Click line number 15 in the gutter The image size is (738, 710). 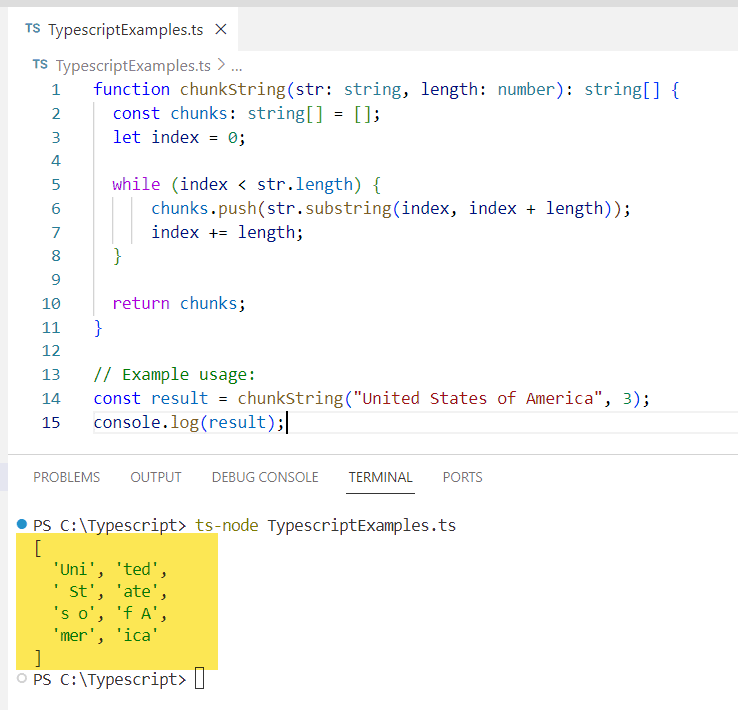click(x=51, y=422)
